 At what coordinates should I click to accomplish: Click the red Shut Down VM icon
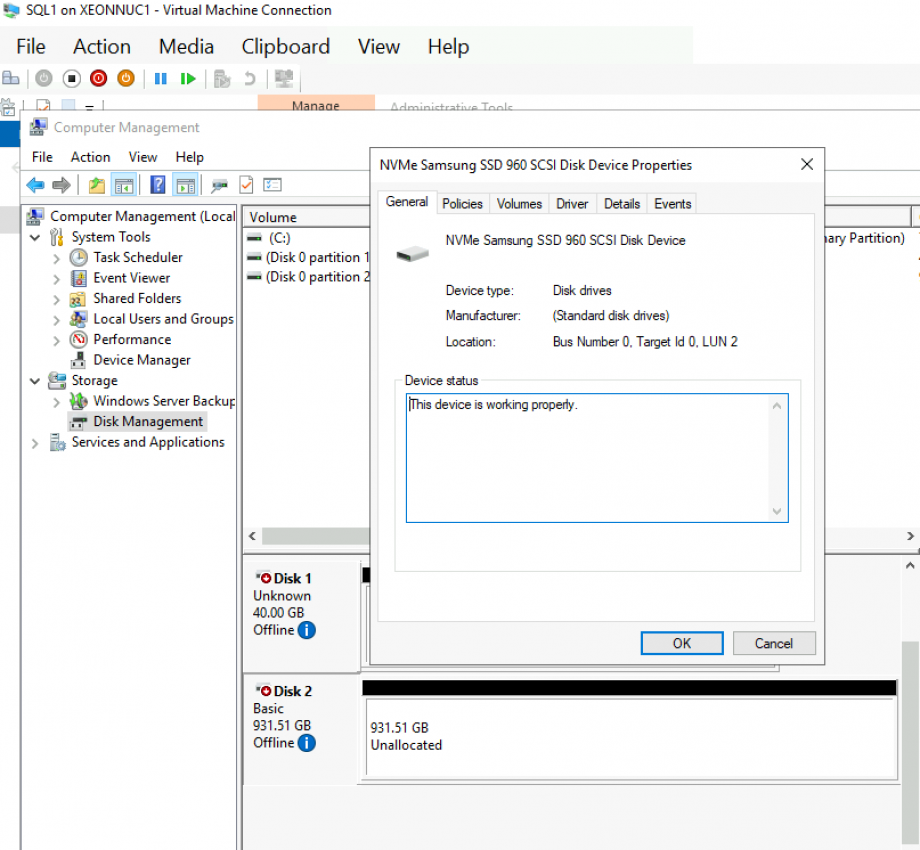[98, 78]
